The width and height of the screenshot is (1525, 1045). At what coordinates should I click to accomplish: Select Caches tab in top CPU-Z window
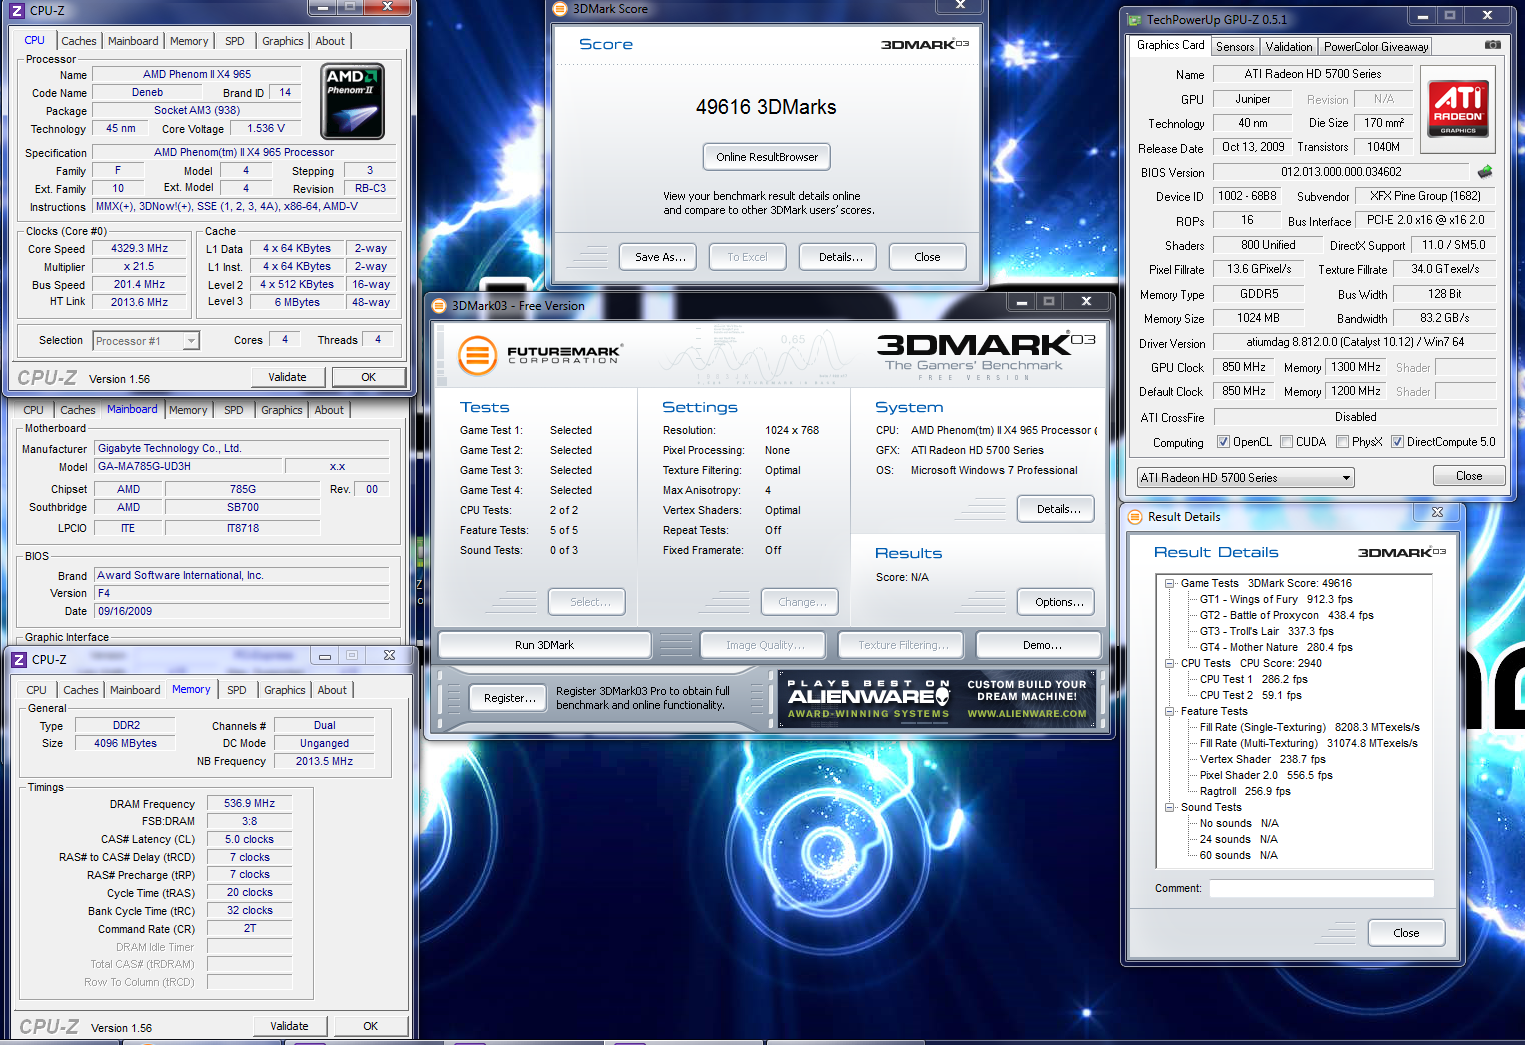(x=79, y=41)
